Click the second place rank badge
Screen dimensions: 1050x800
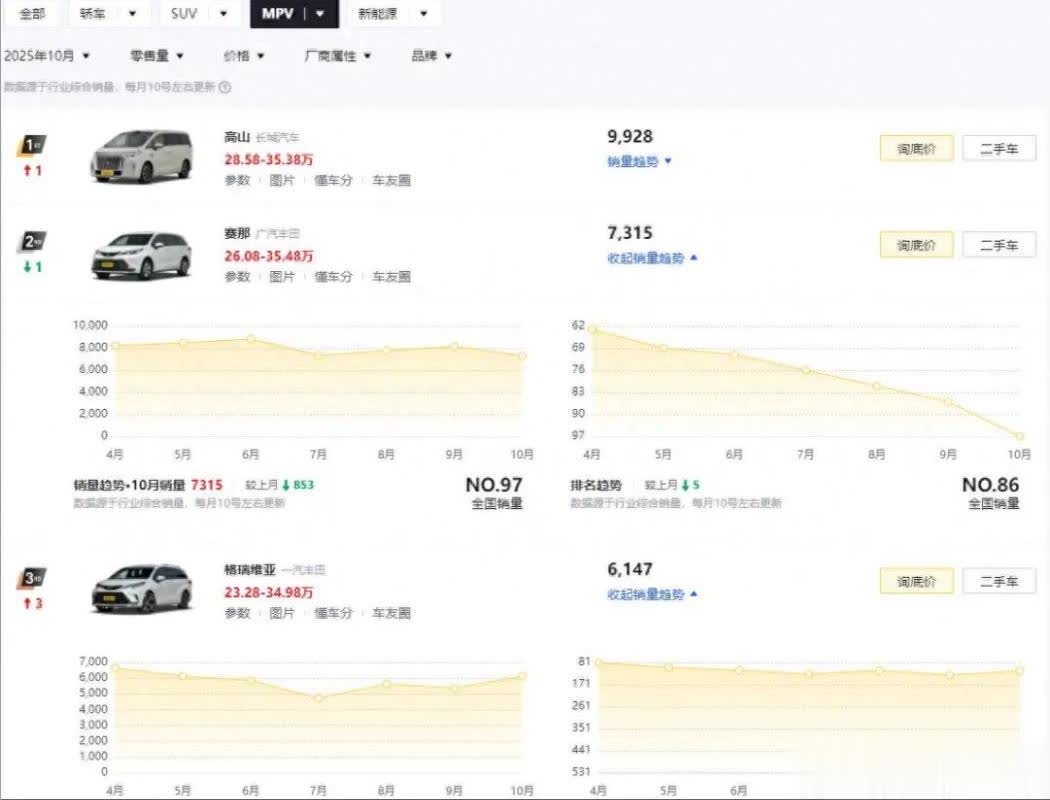(x=32, y=242)
